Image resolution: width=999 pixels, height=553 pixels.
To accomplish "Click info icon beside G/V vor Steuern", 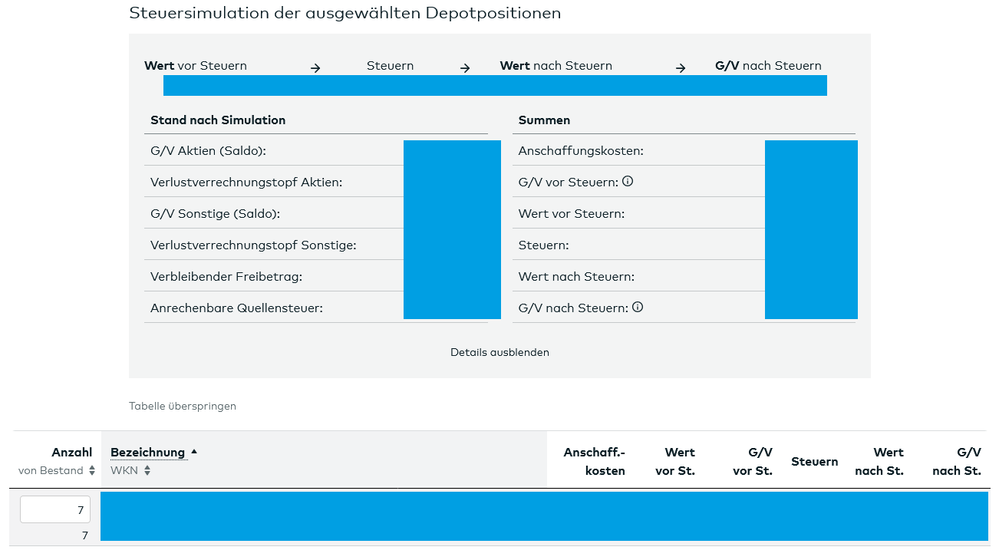I will (x=628, y=182).
